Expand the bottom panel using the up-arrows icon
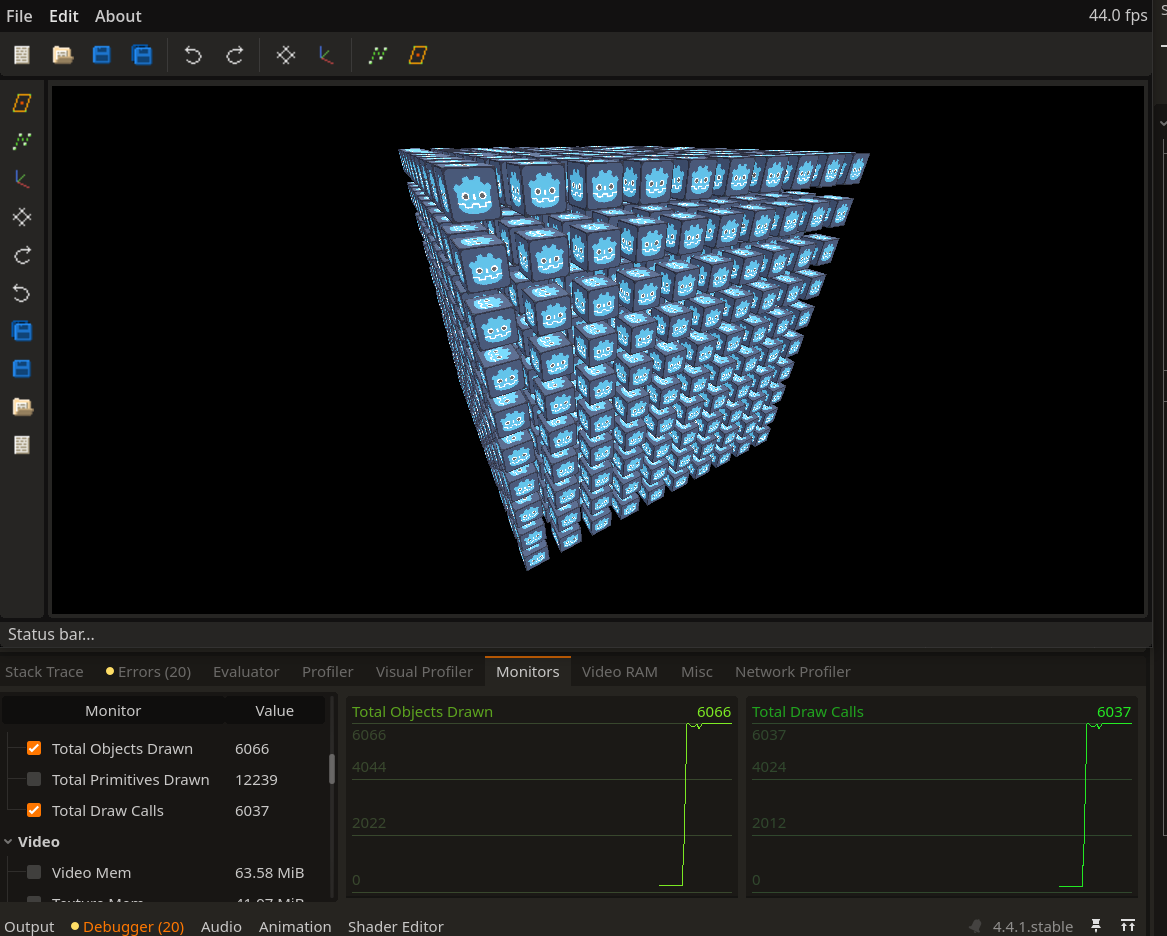Viewport: 1167px width, 936px height. 1128,926
